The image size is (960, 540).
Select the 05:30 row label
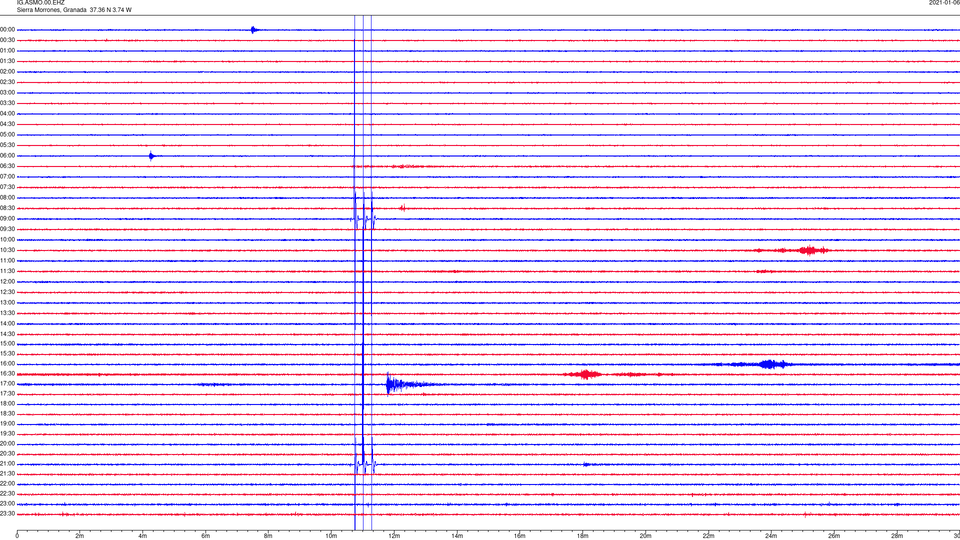(x=7, y=145)
